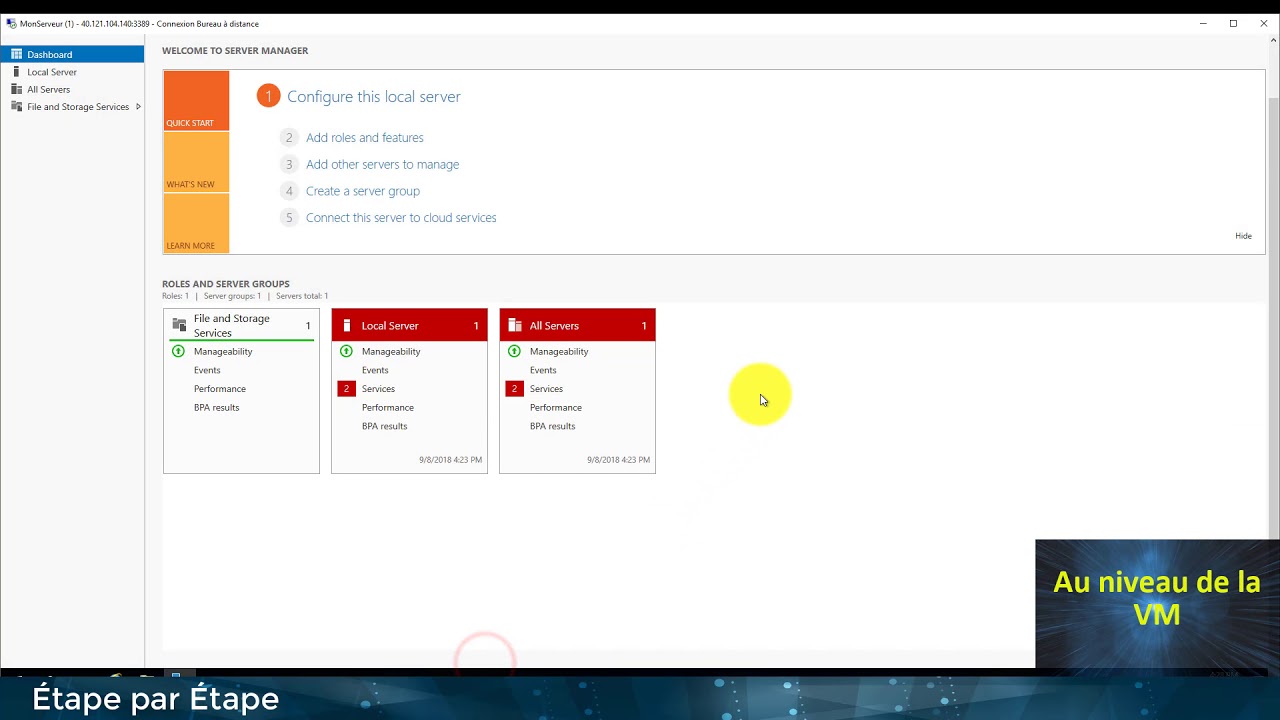Click green manageability icon in All Servers tile
The image size is (1280, 720).
pyautogui.click(x=514, y=351)
